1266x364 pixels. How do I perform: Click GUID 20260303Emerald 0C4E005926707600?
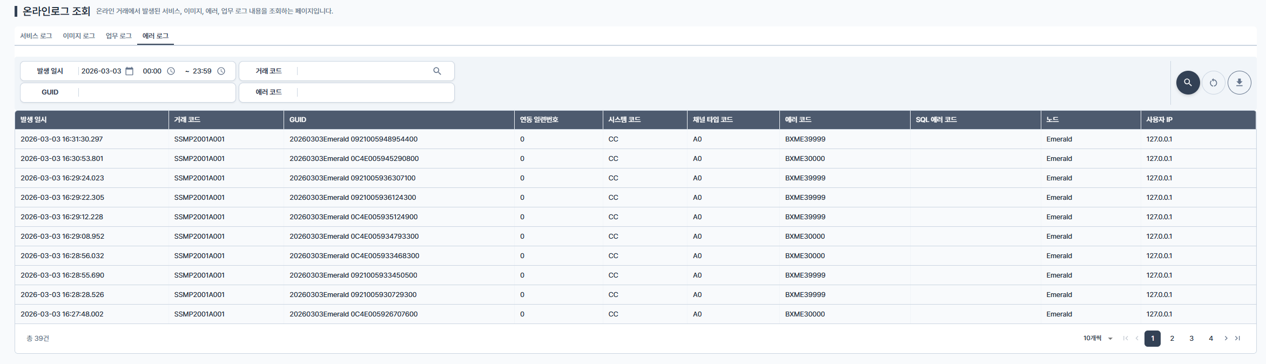coord(353,314)
